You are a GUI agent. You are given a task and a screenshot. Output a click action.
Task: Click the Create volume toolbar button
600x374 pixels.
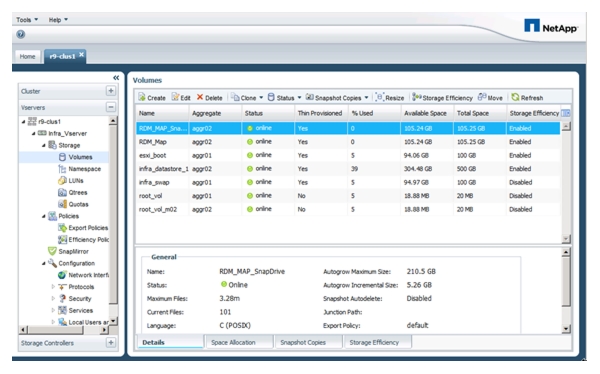coord(152,98)
